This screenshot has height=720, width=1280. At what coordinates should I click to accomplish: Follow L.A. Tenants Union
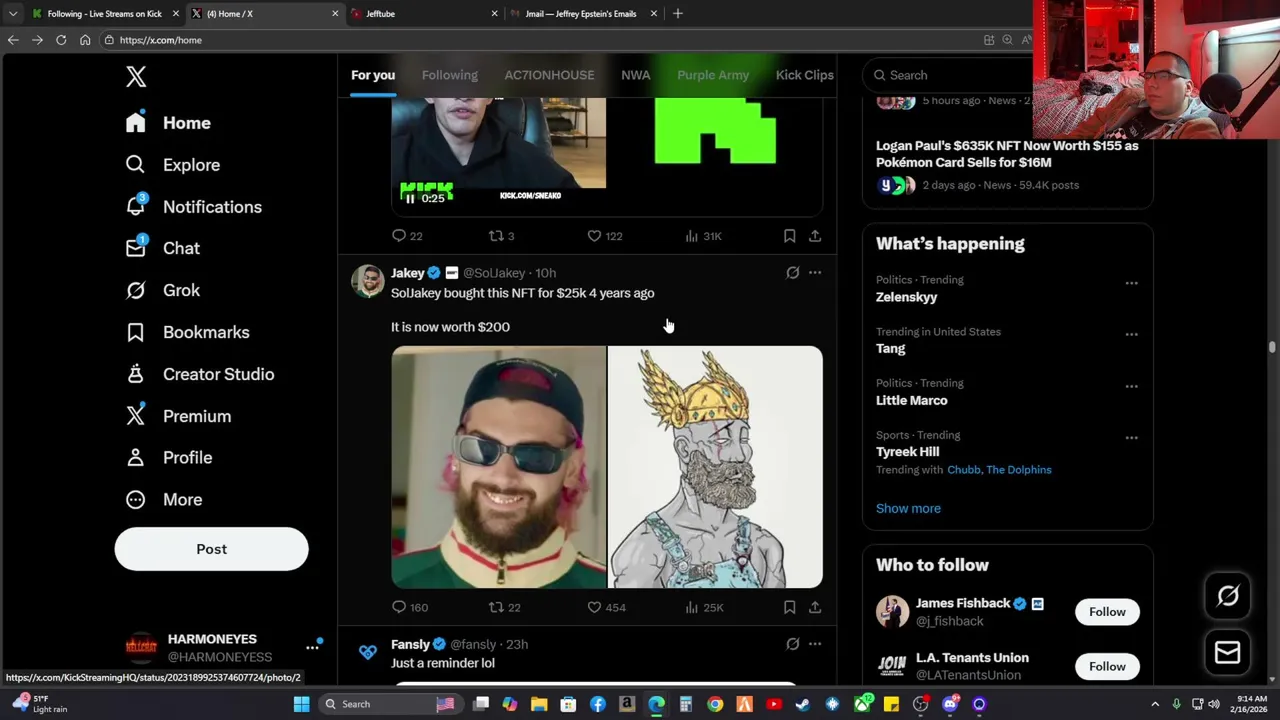(x=1107, y=666)
